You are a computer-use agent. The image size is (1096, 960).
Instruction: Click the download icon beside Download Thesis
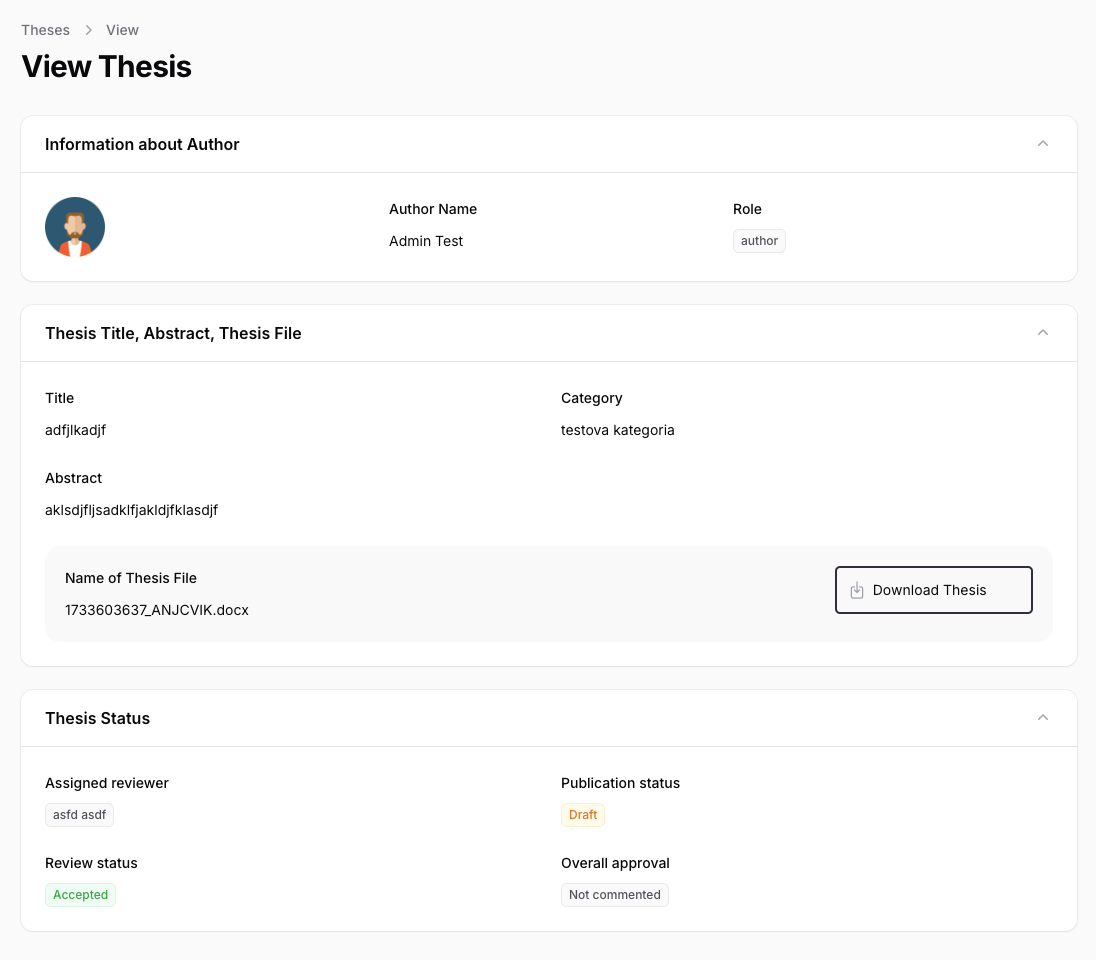click(857, 590)
